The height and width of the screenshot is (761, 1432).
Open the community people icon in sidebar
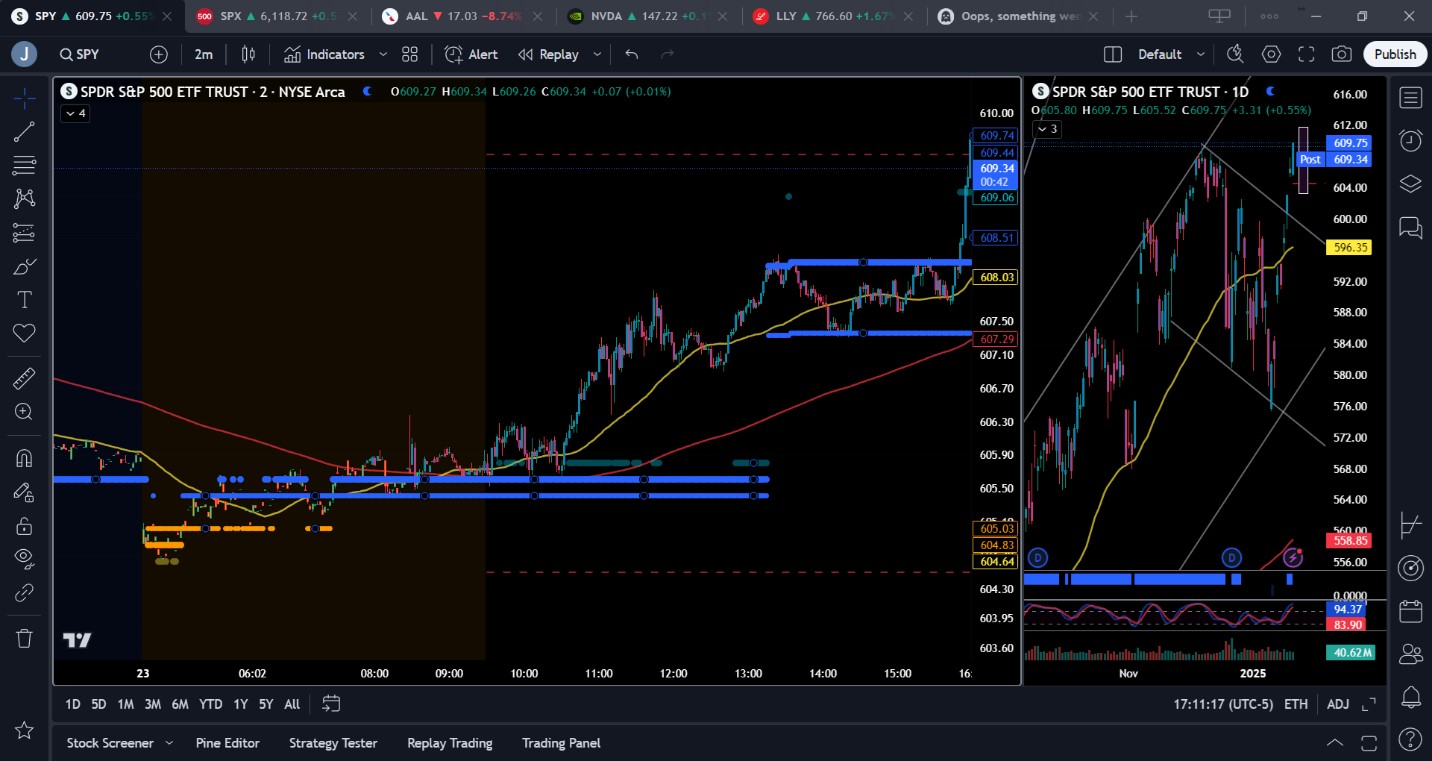click(1411, 654)
